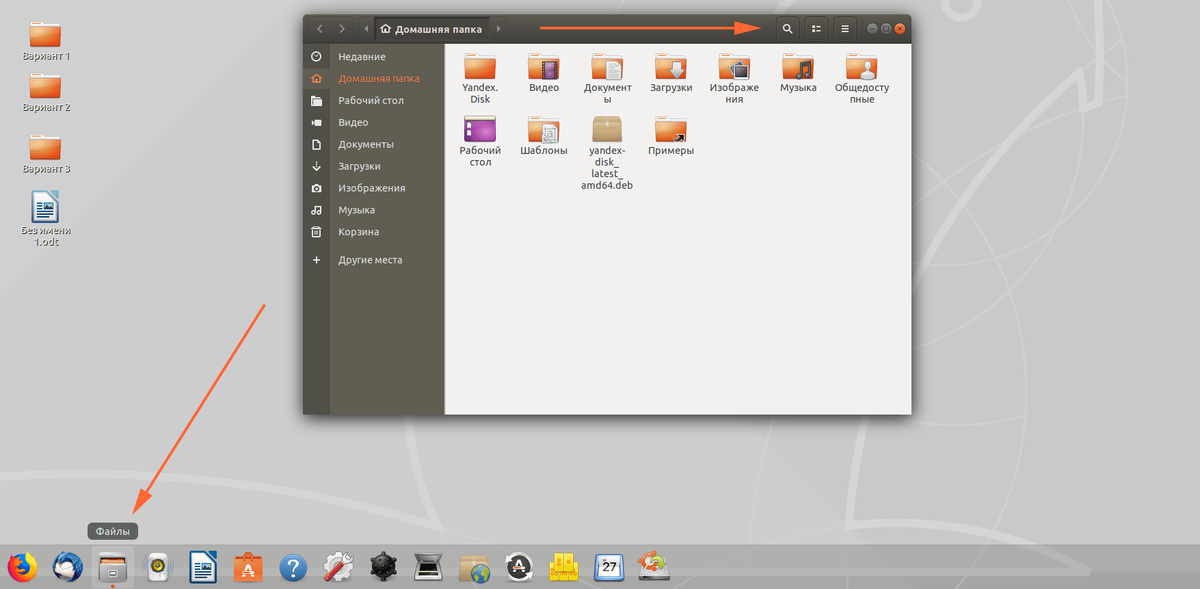Image resolution: width=1200 pixels, height=589 pixels.
Task: Launch the Mines game from the dock
Action: tap(382, 567)
